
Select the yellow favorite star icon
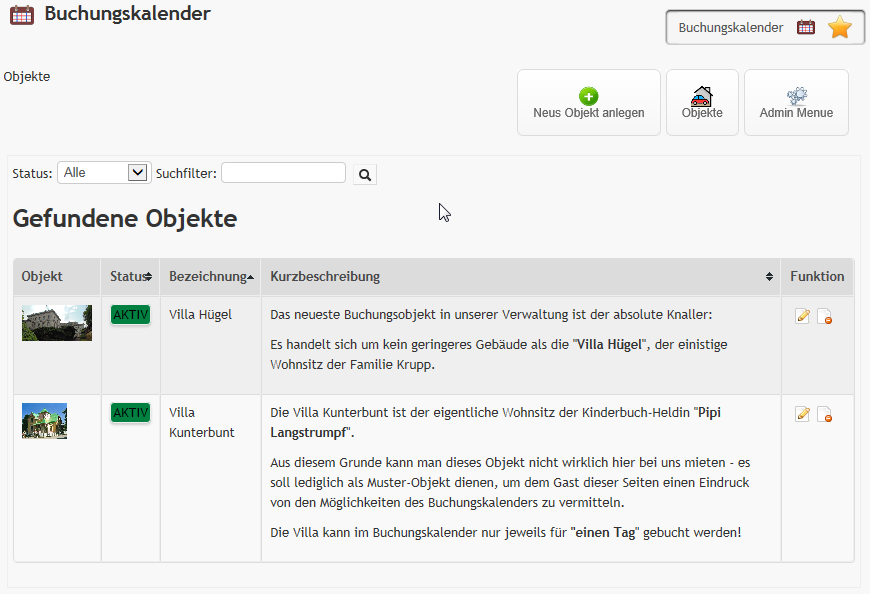pyautogui.click(x=840, y=27)
